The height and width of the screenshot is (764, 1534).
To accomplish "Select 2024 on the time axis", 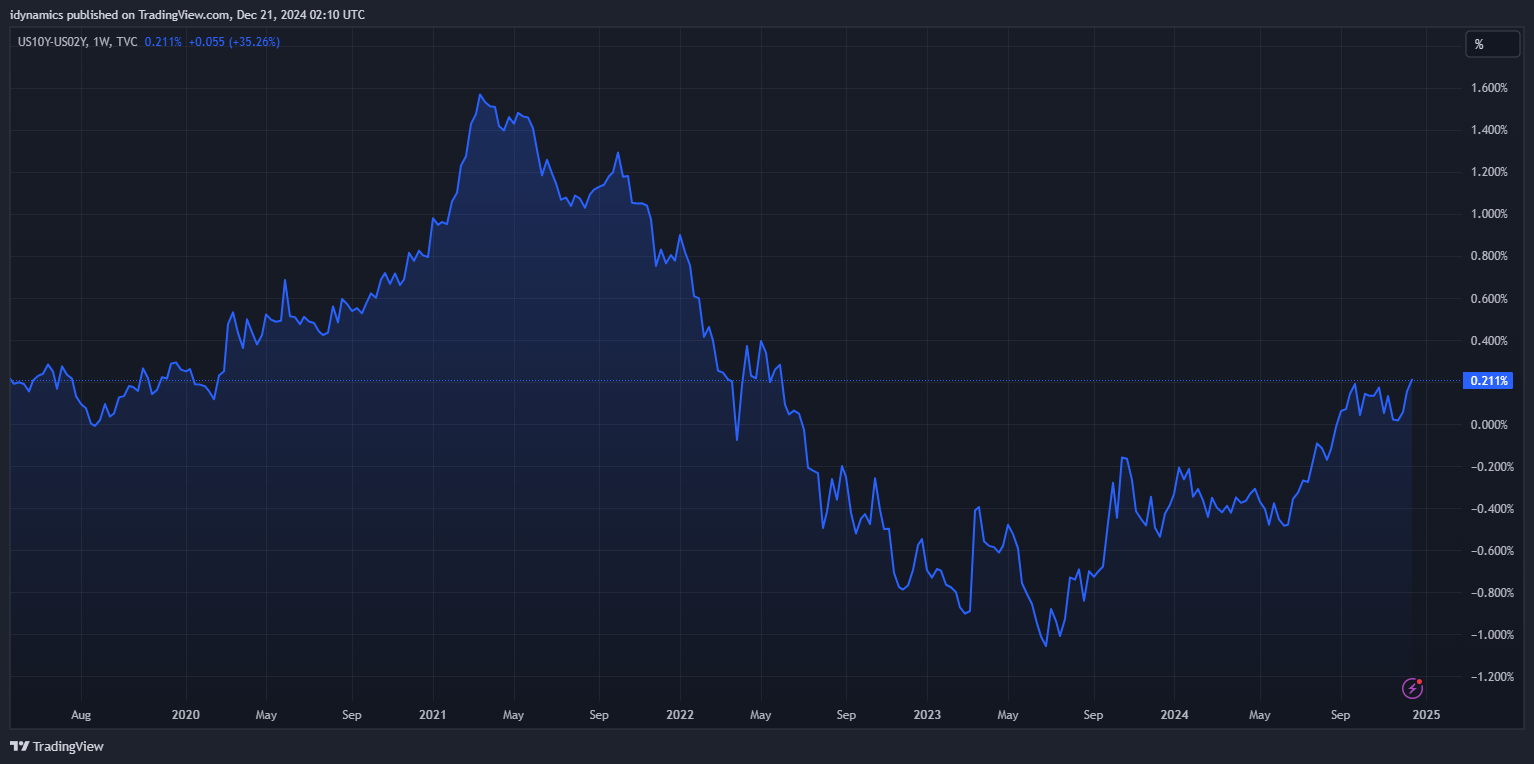I will point(1174,715).
